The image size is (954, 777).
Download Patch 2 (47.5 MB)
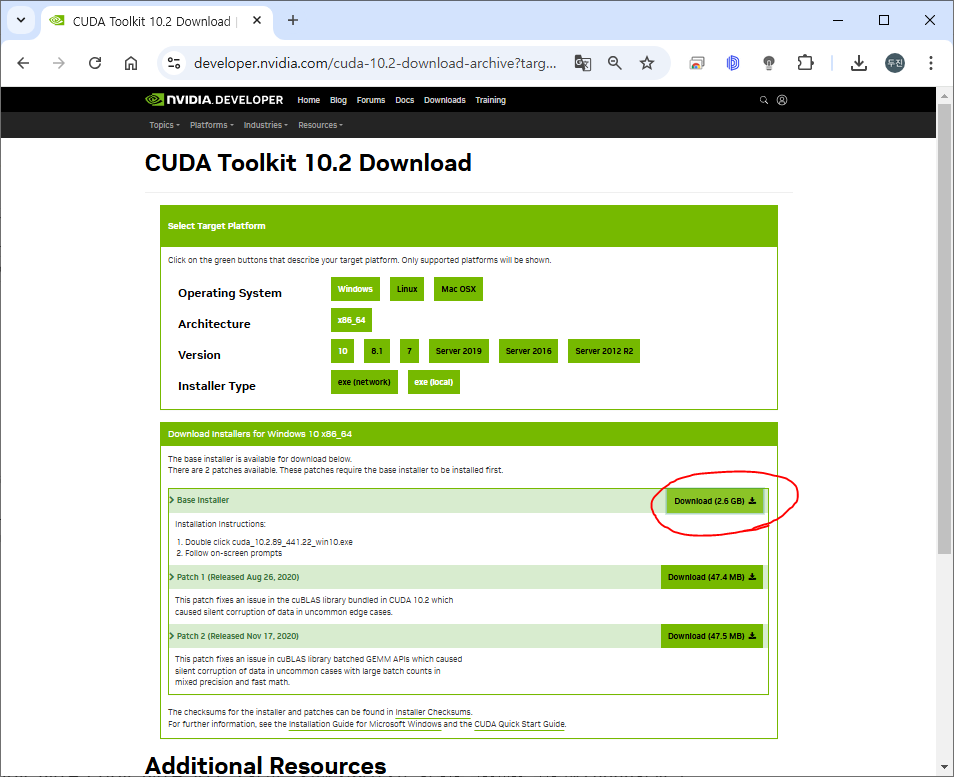(712, 636)
